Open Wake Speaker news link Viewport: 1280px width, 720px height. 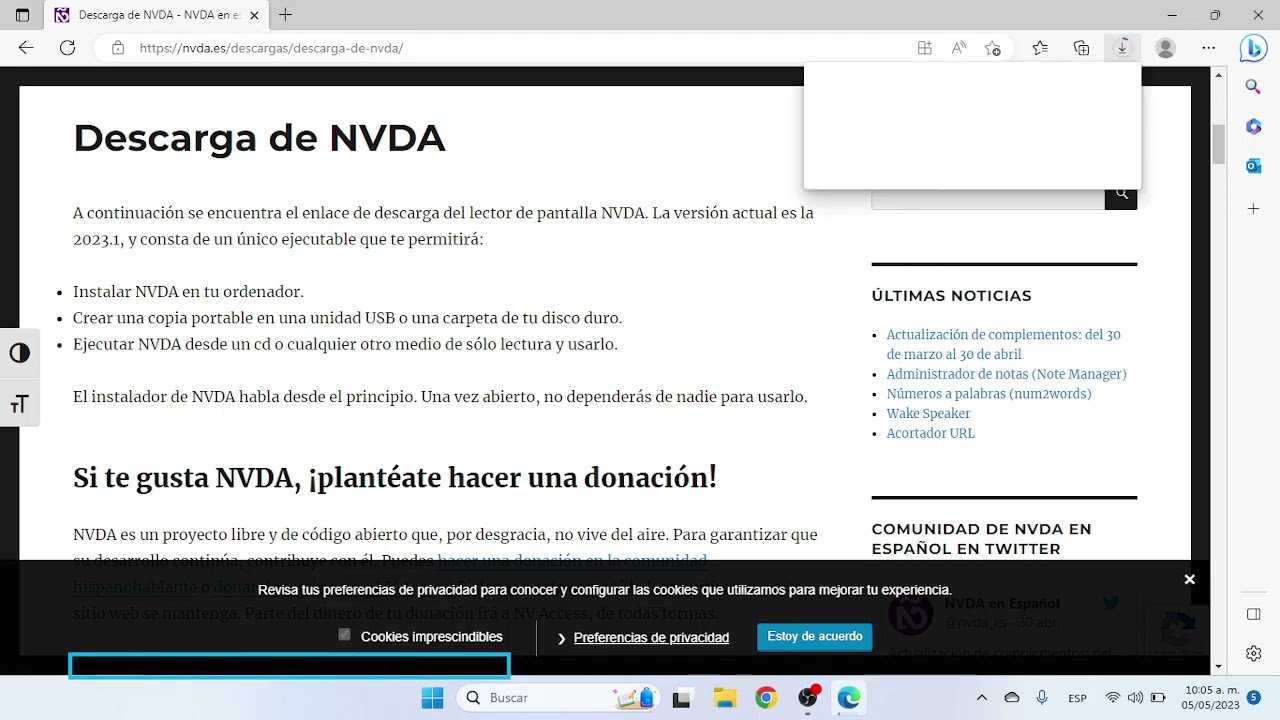tap(928, 414)
